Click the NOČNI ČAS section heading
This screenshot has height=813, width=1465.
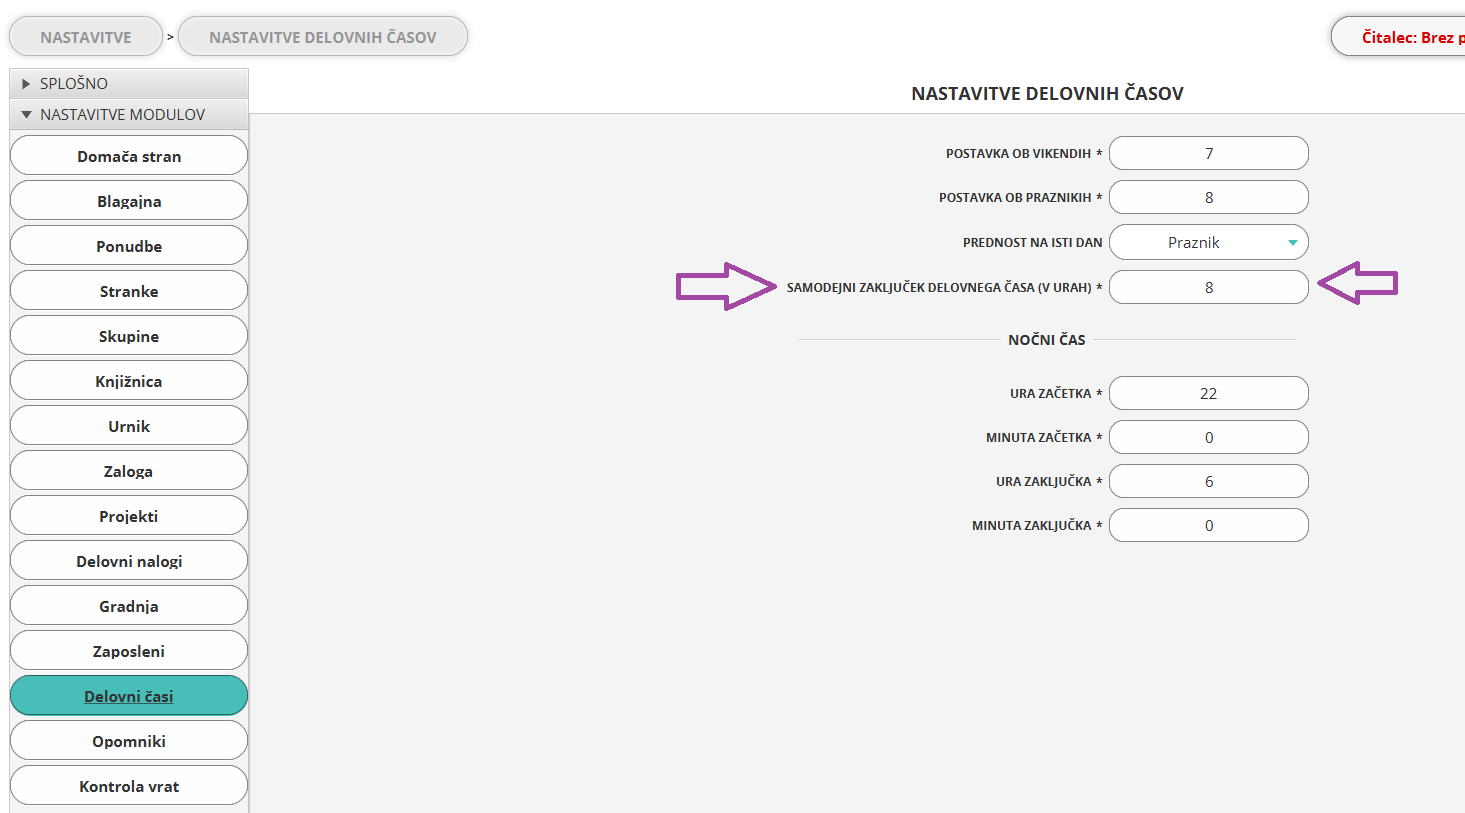pyautogui.click(x=1047, y=340)
